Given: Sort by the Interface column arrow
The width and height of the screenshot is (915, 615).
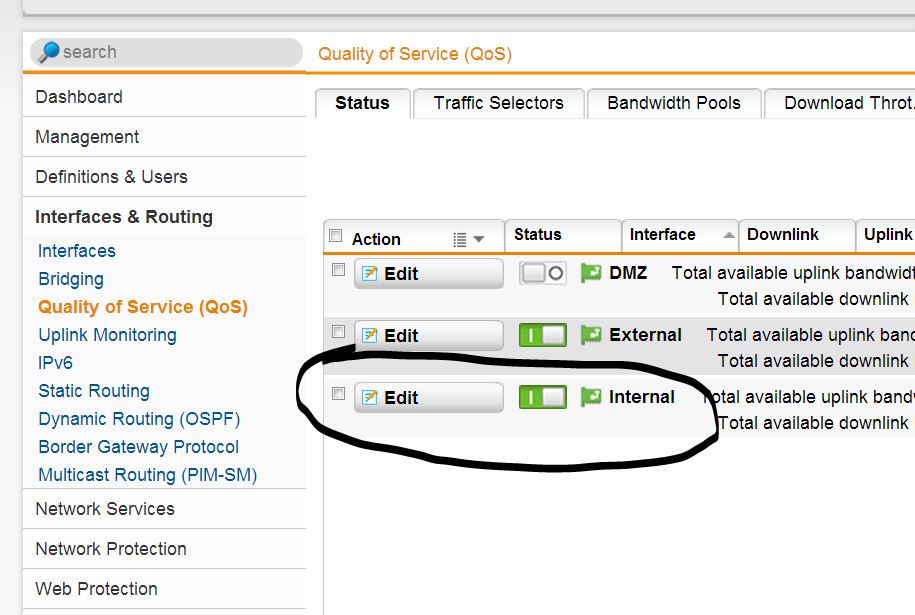Looking at the screenshot, I should click(728, 235).
